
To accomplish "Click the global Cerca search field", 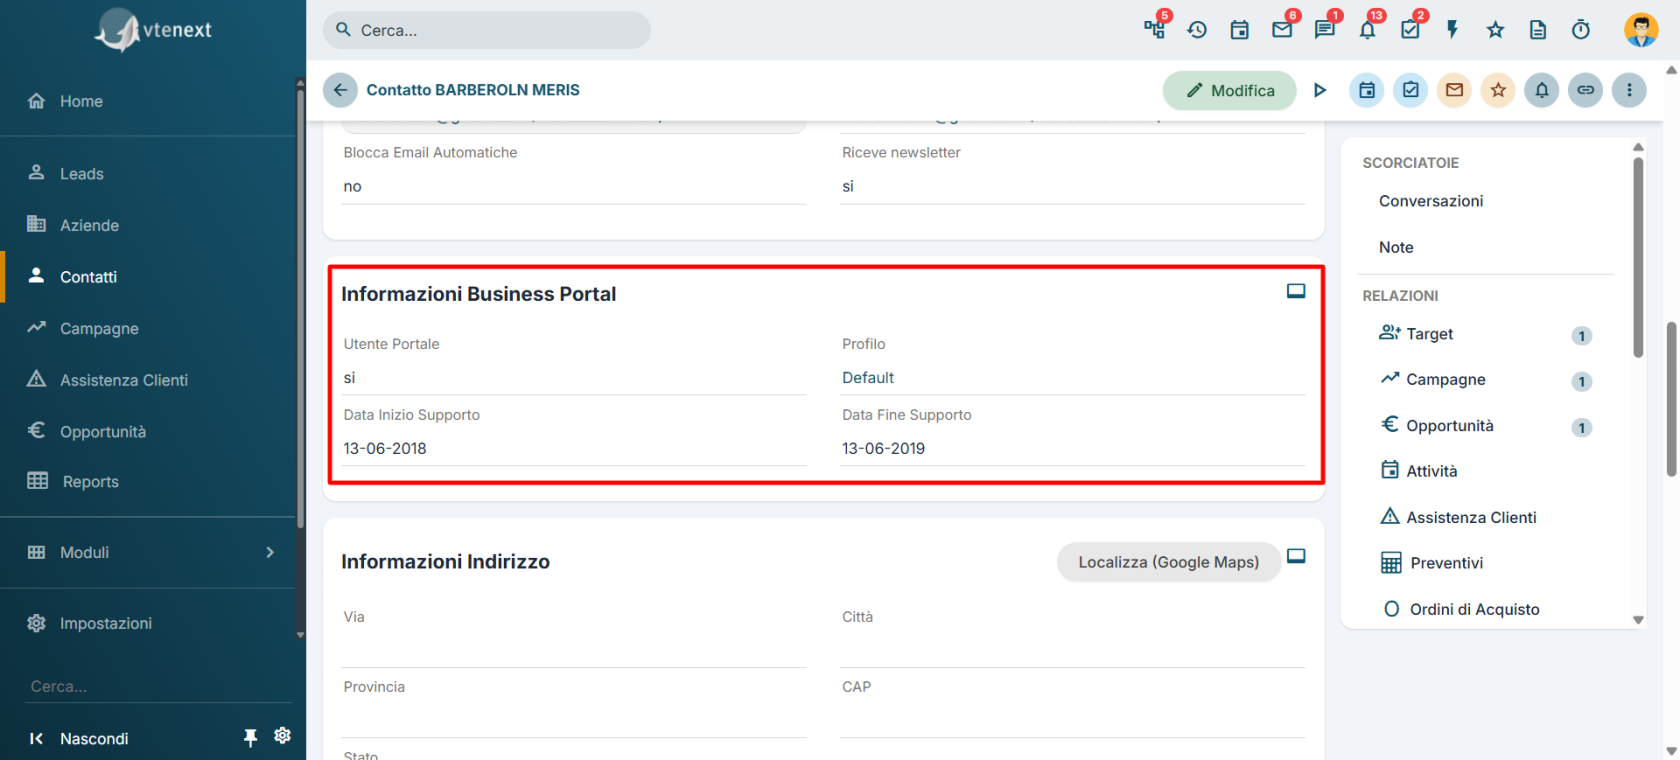I will click(x=487, y=30).
